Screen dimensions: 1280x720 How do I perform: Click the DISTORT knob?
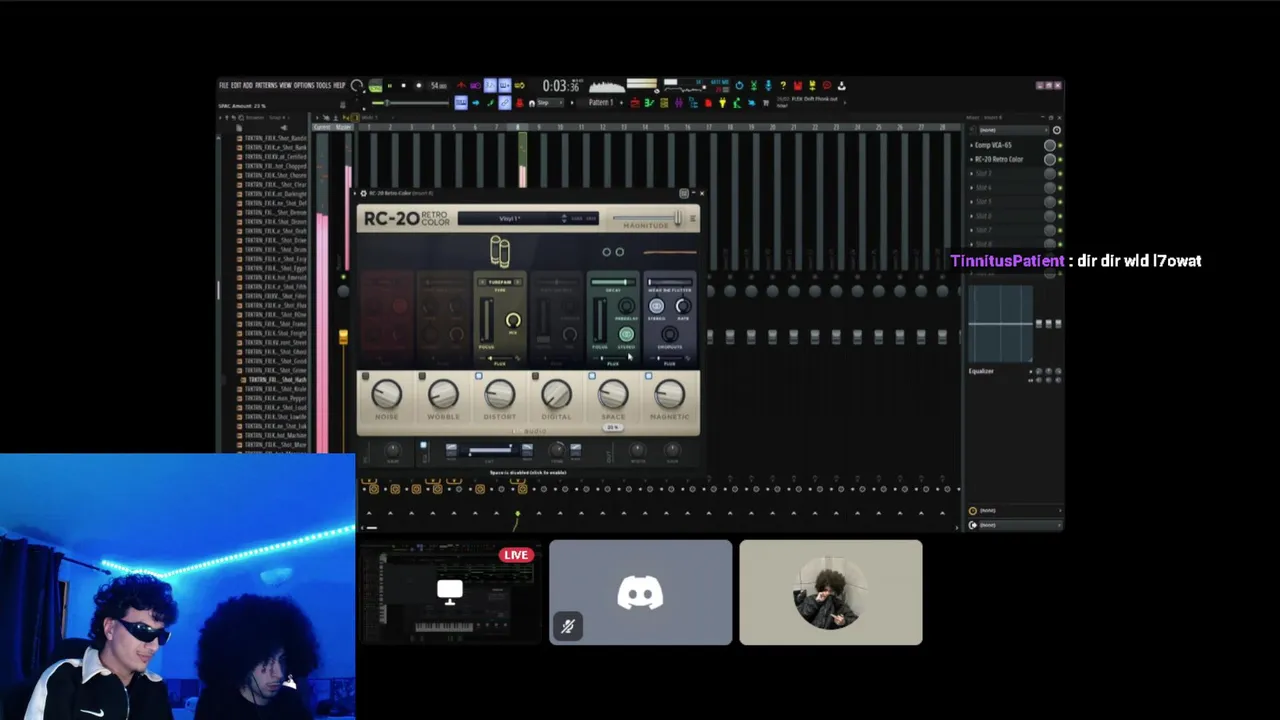tap(500, 393)
